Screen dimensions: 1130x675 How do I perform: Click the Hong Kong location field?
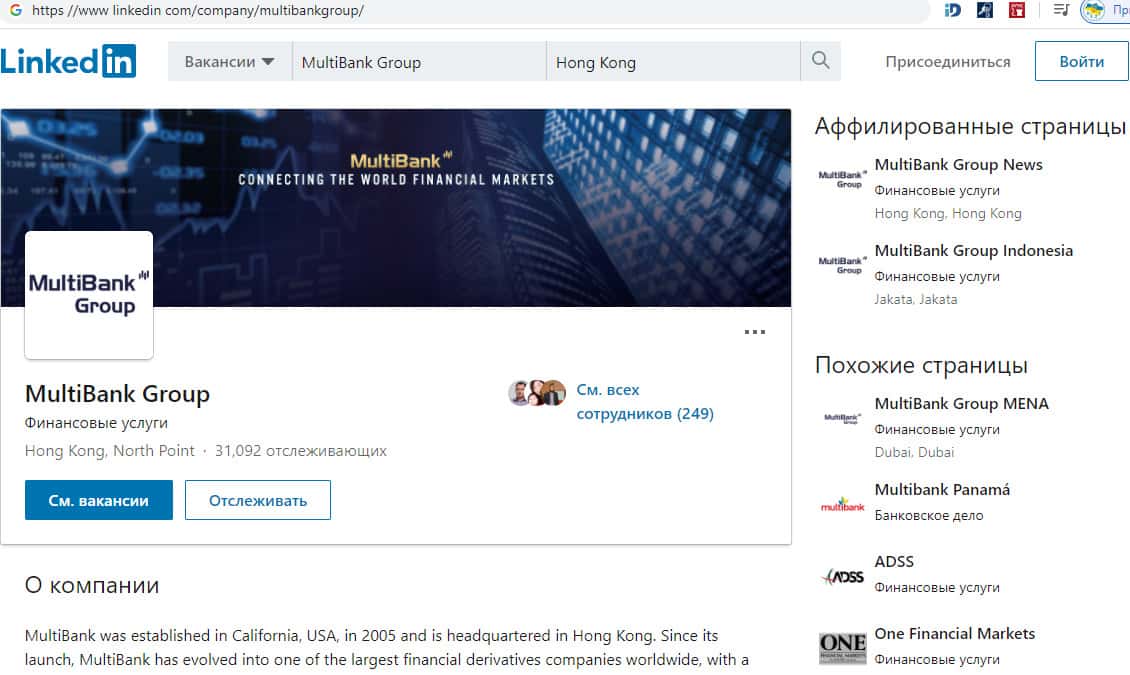click(672, 62)
